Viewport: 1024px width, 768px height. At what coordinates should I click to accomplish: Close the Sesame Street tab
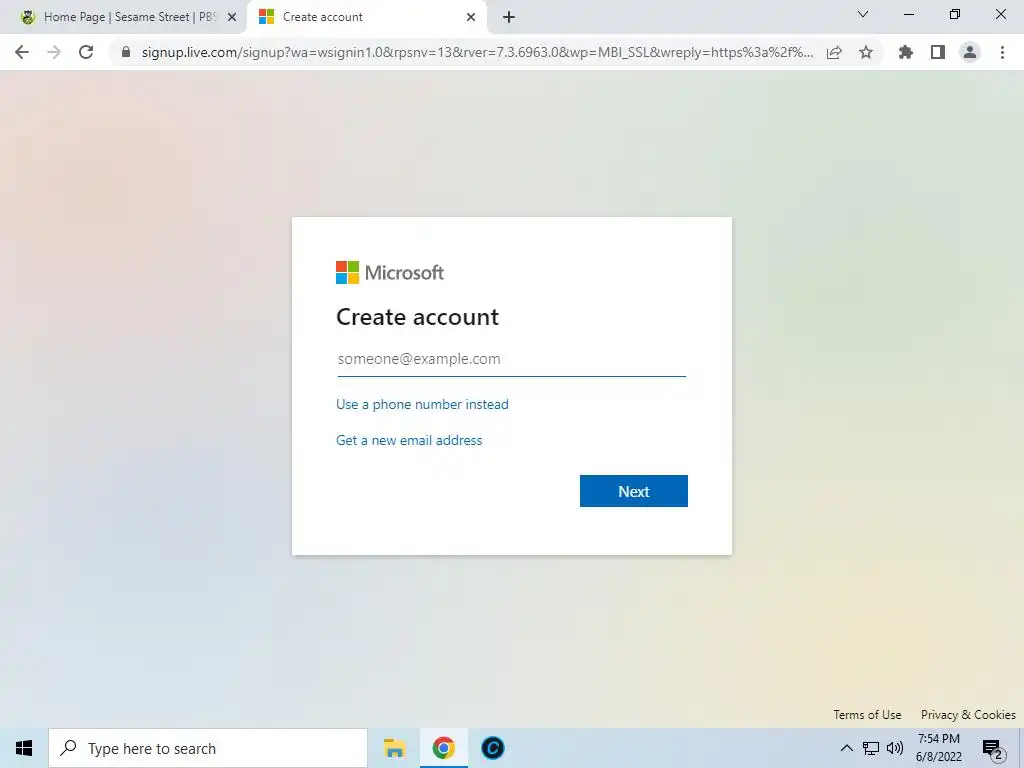coord(232,17)
